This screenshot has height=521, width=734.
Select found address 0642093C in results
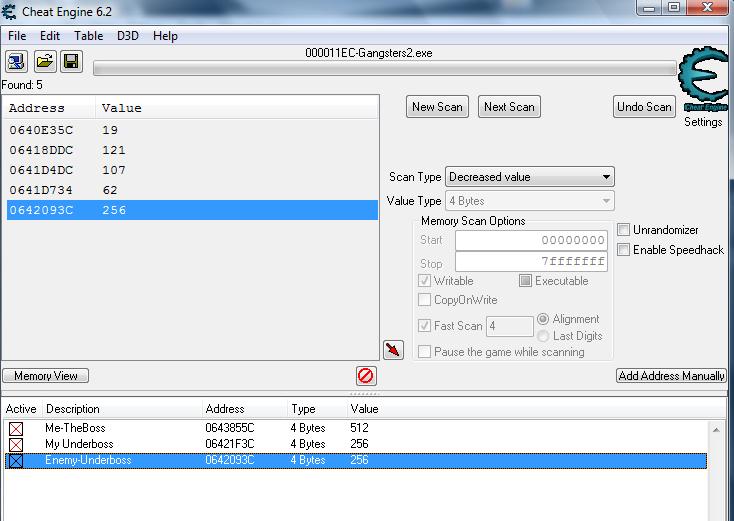coord(192,210)
